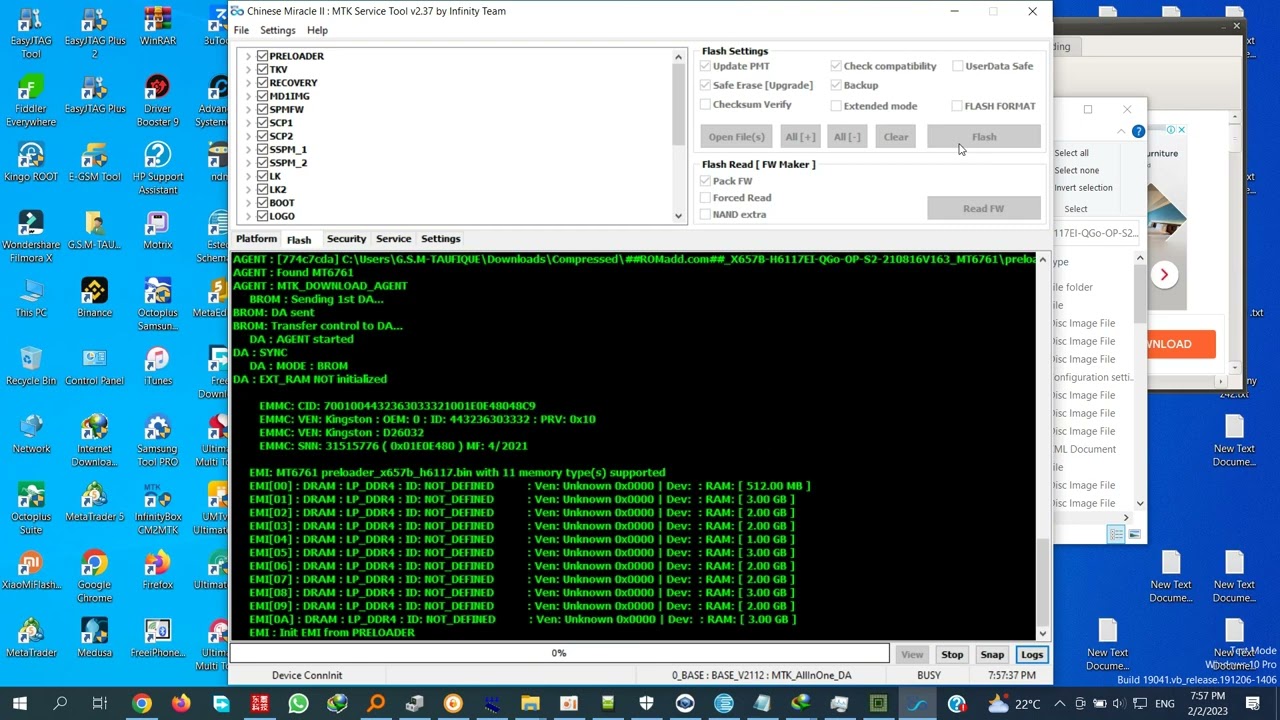Open the Driver Booster 9 desktop icon
The height and width of the screenshot is (720, 1280).
157,101
